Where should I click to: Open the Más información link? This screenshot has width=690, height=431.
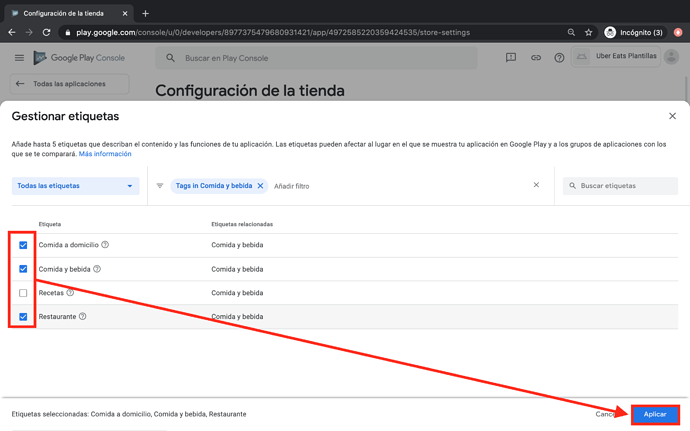105,154
